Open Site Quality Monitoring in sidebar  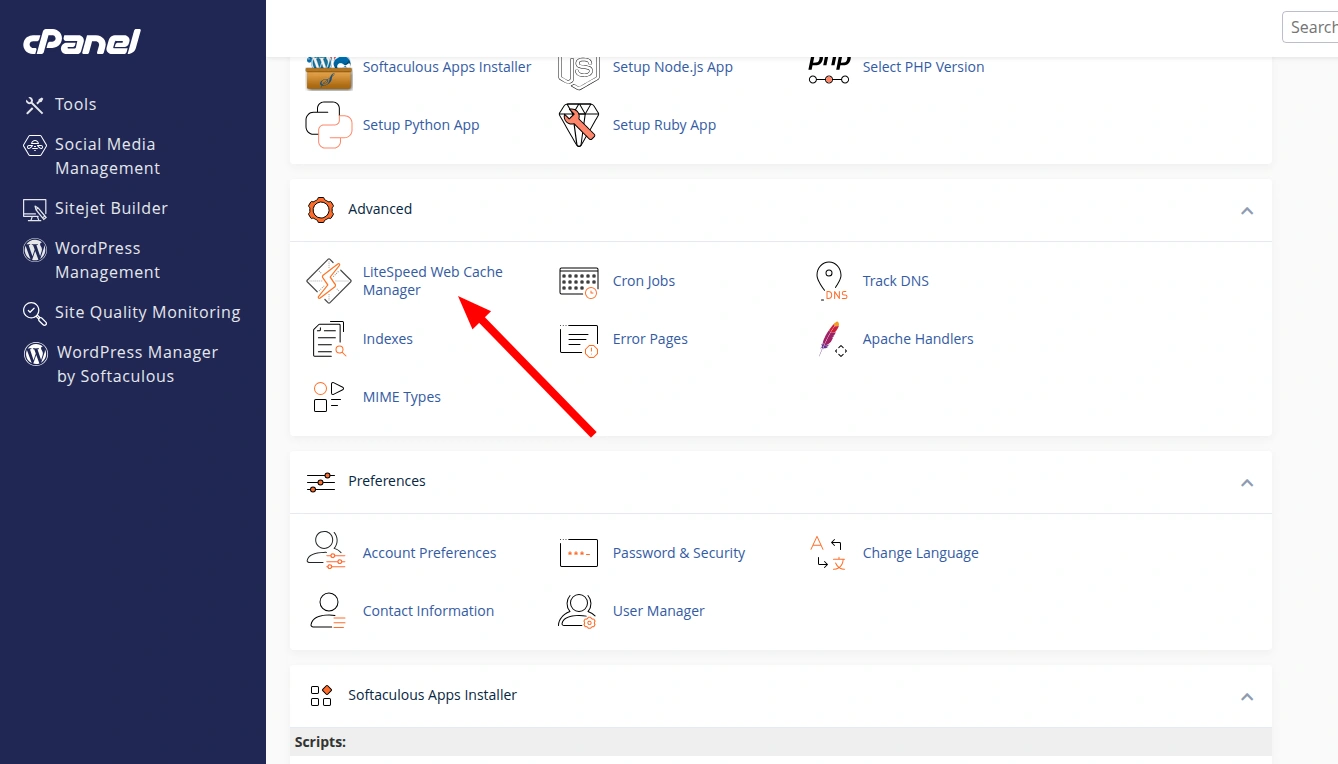tap(147, 312)
